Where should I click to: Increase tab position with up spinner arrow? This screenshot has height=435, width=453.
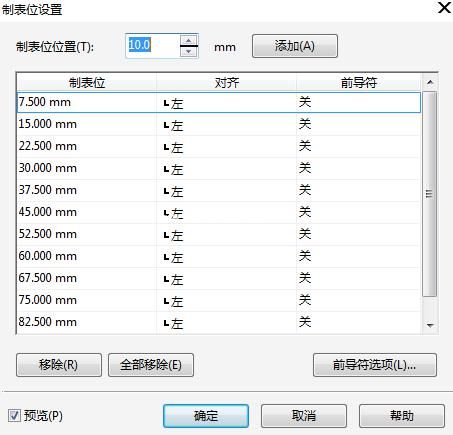tap(189, 40)
